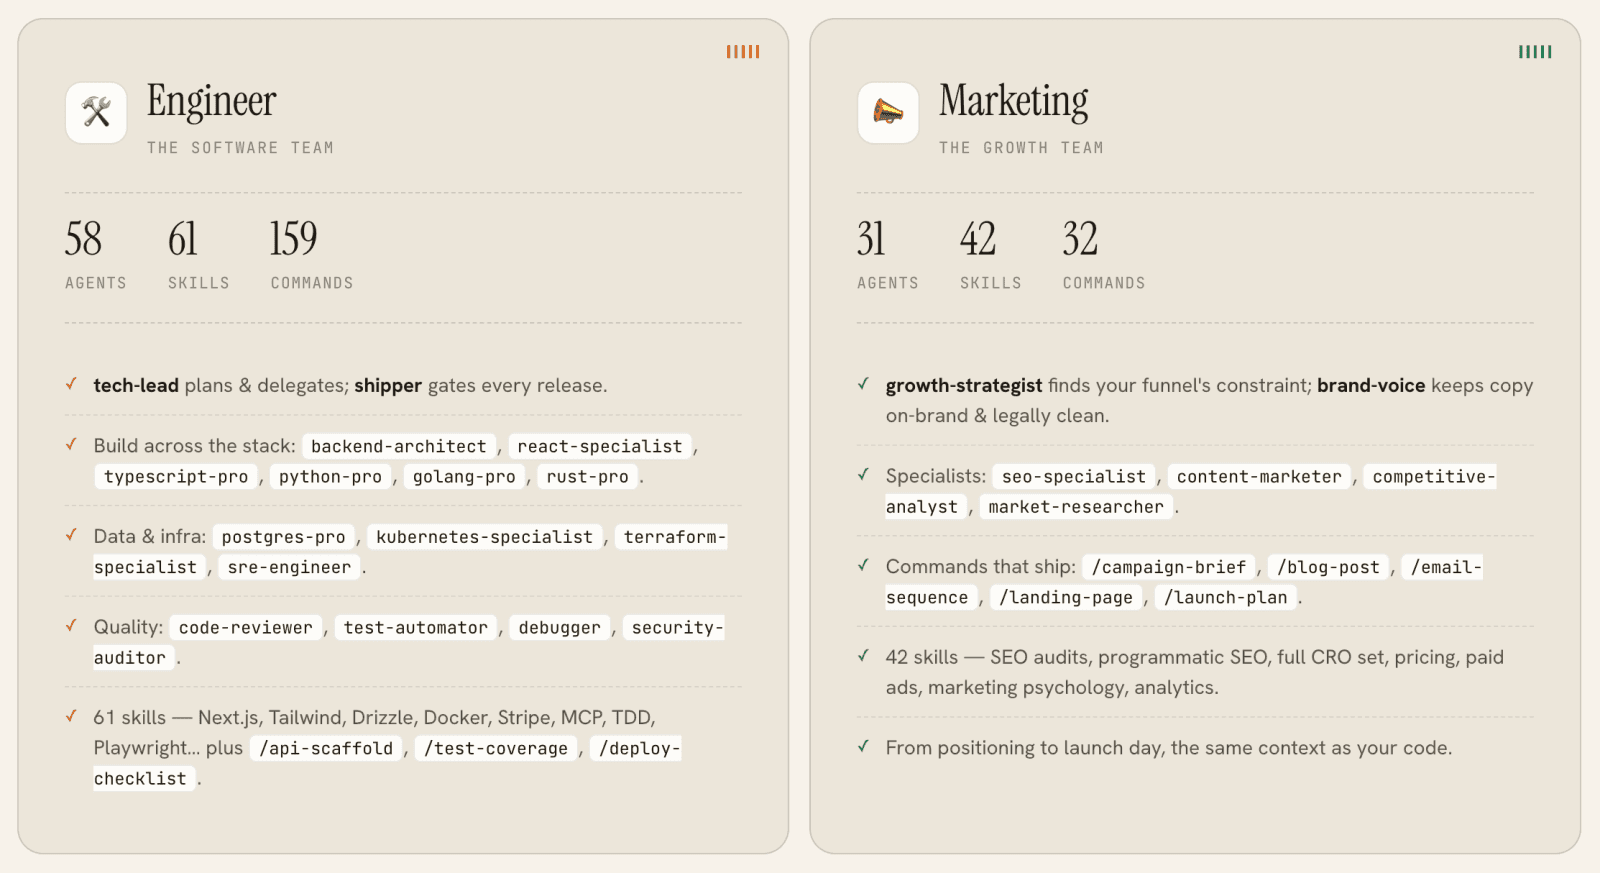Image resolution: width=1600 pixels, height=873 pixels.
Task: Click the orange bars icon on Engineer card
Action: click(743, 52)
